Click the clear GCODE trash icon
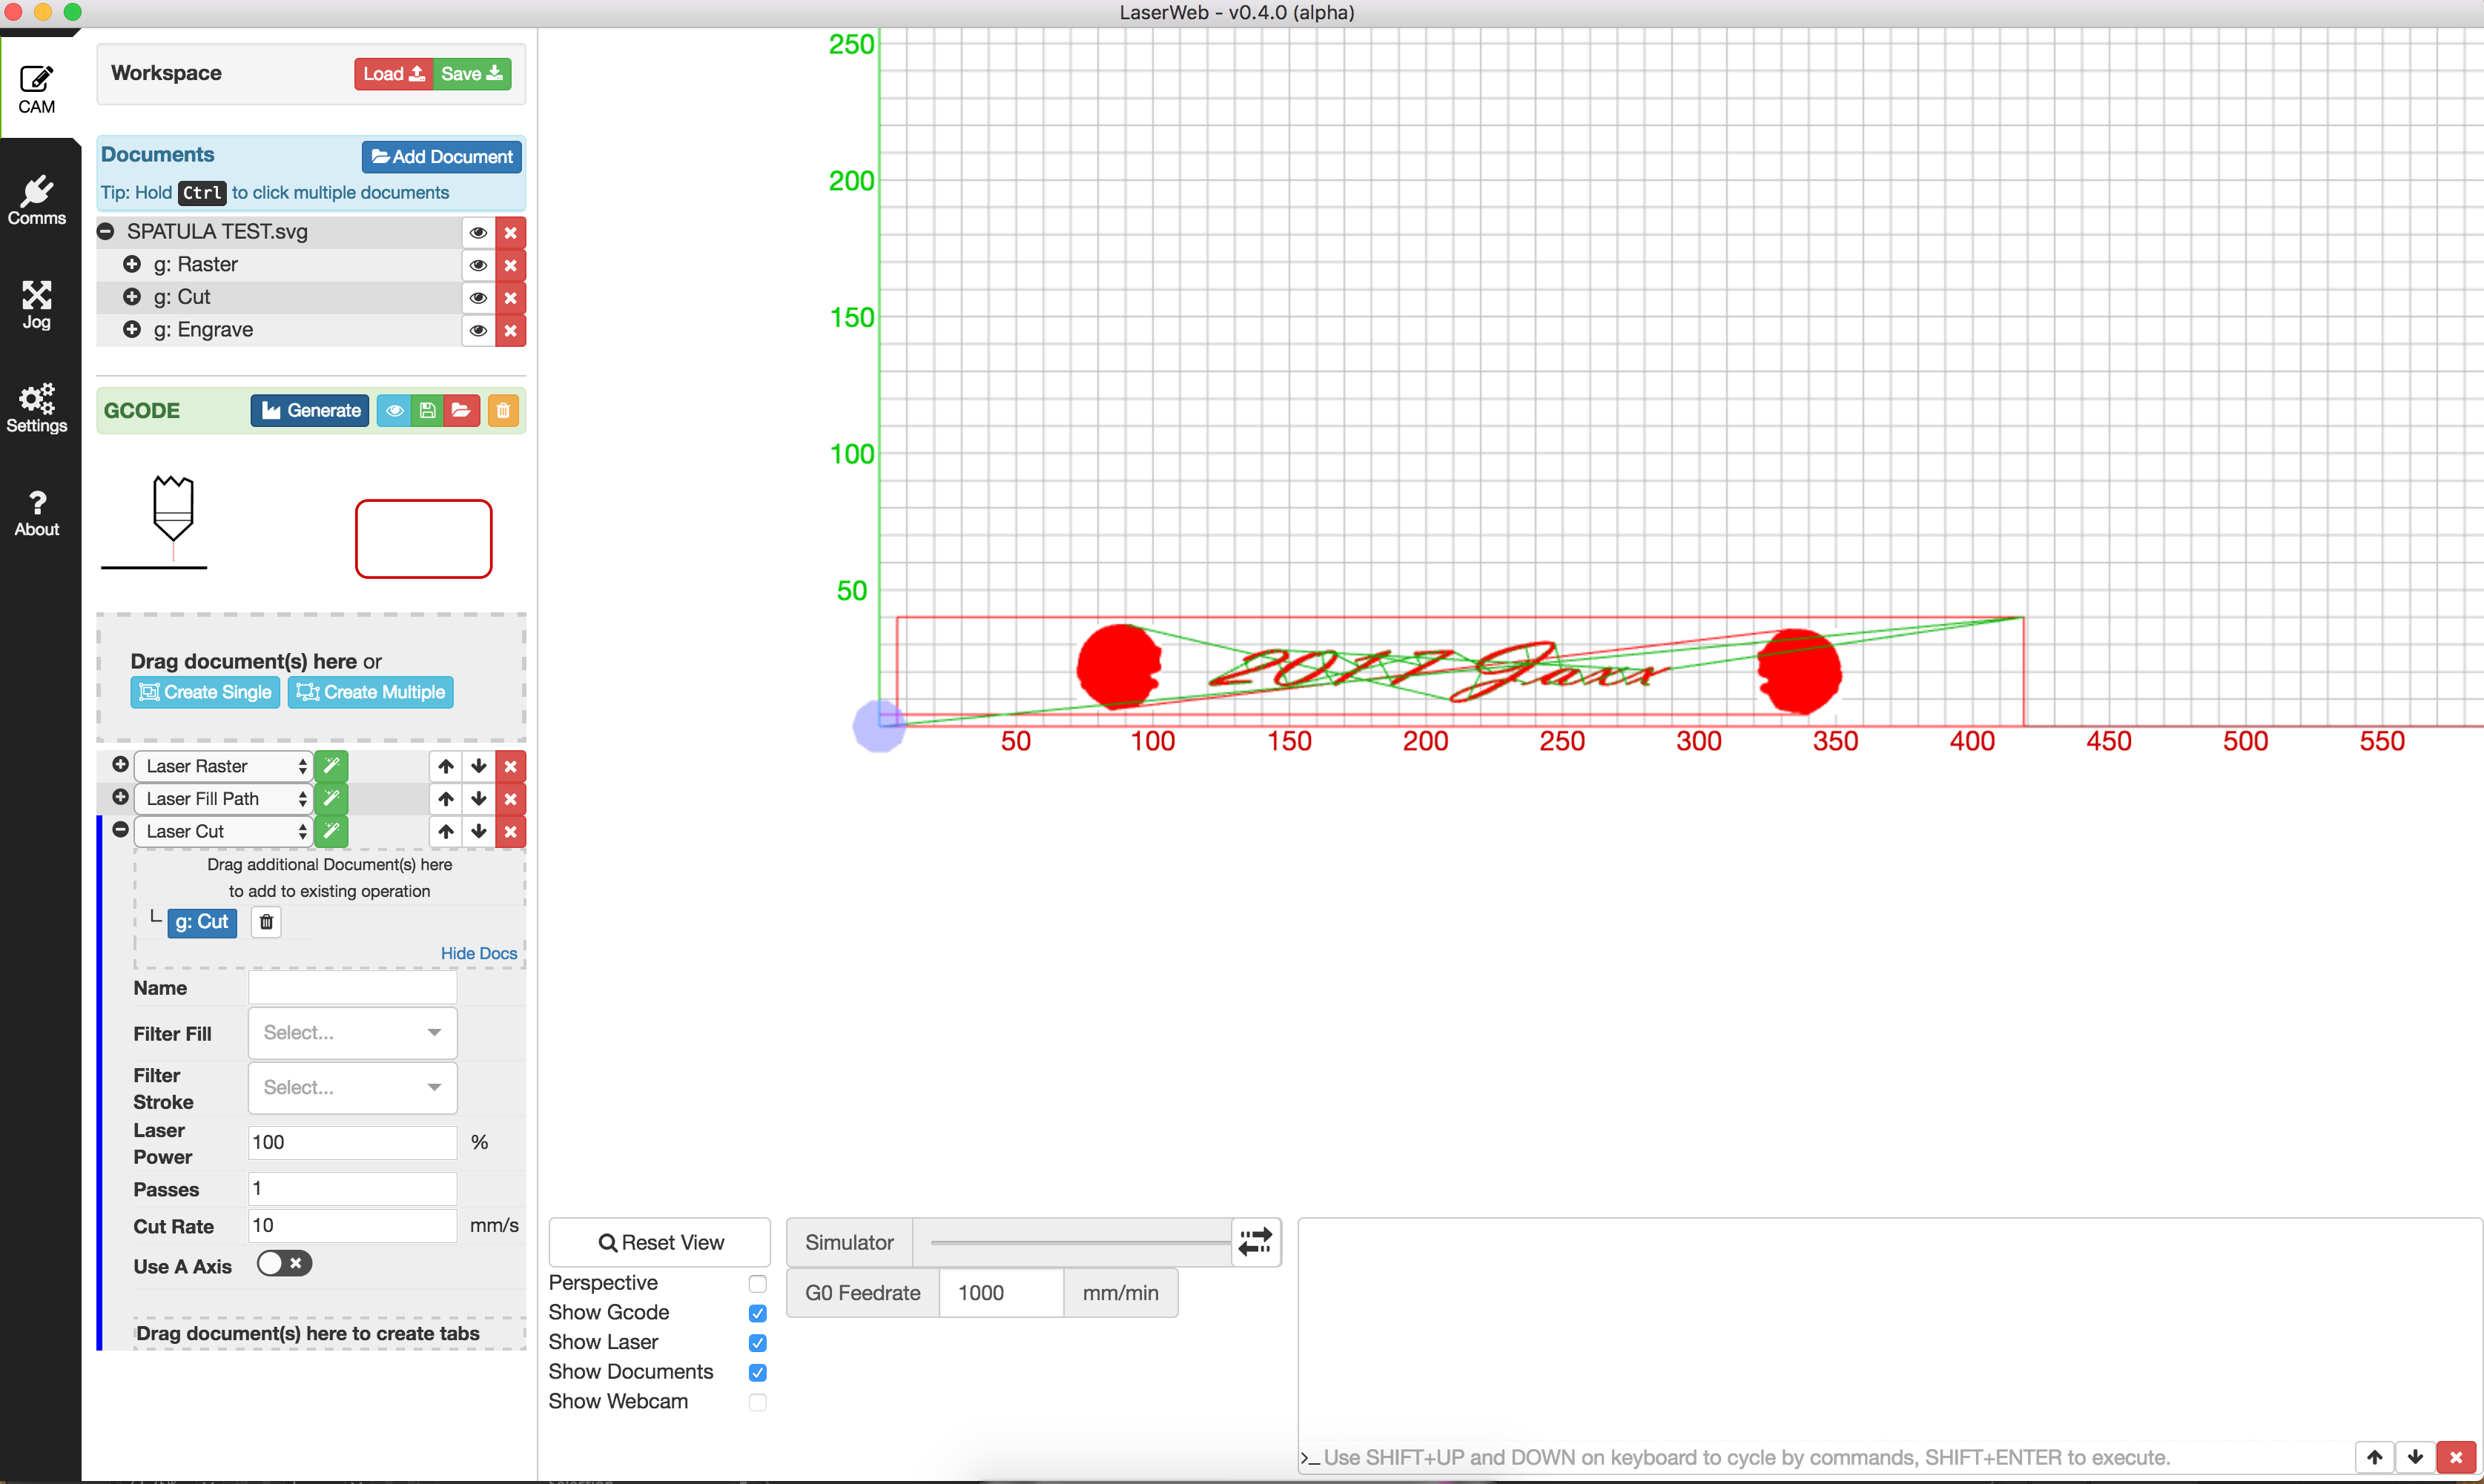This screenshot has height=1484, width=2484. 503,411
